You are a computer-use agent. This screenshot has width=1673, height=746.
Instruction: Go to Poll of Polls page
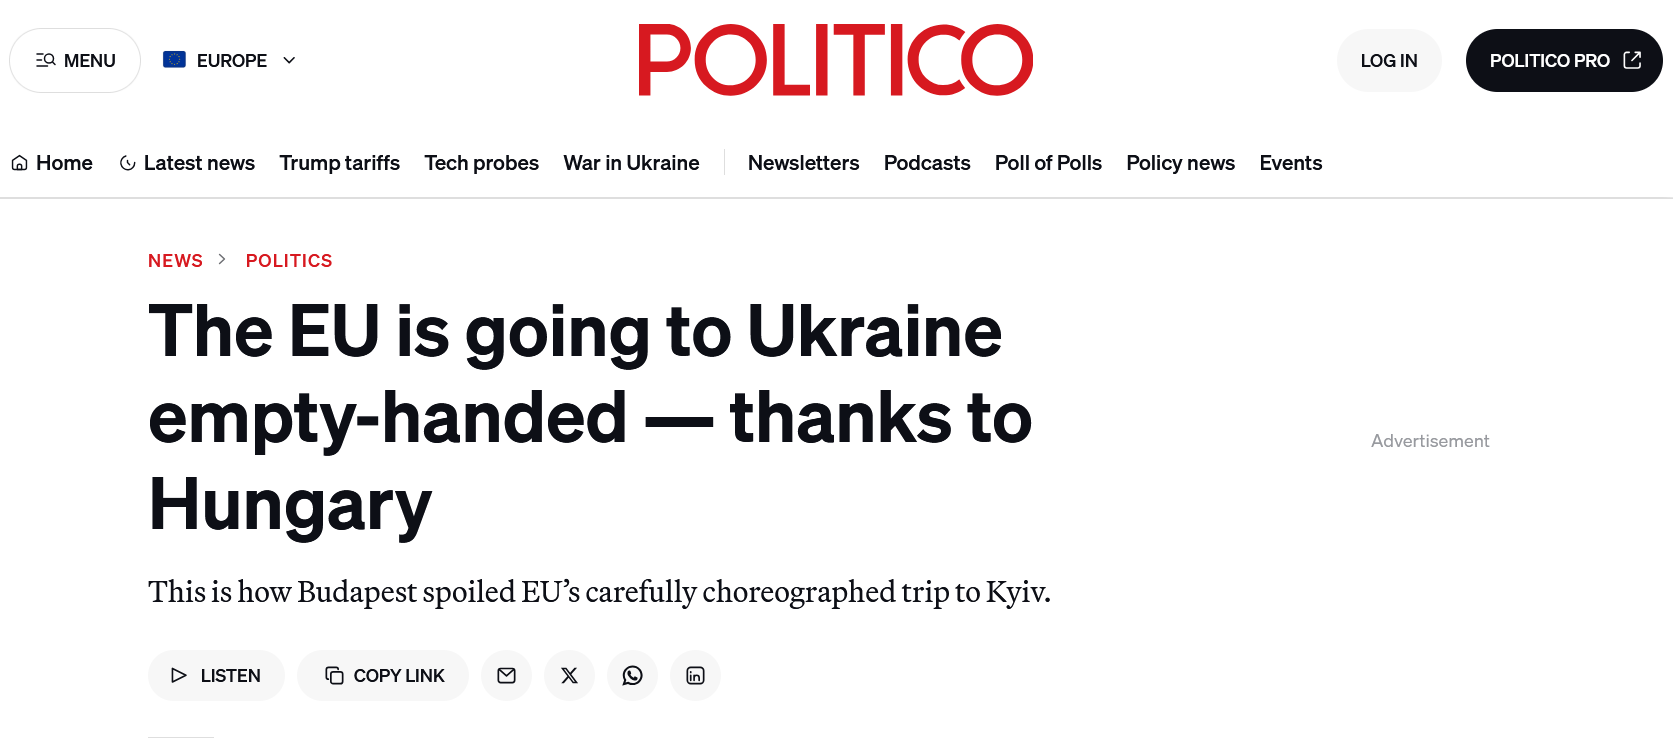tap(1047, 163)
